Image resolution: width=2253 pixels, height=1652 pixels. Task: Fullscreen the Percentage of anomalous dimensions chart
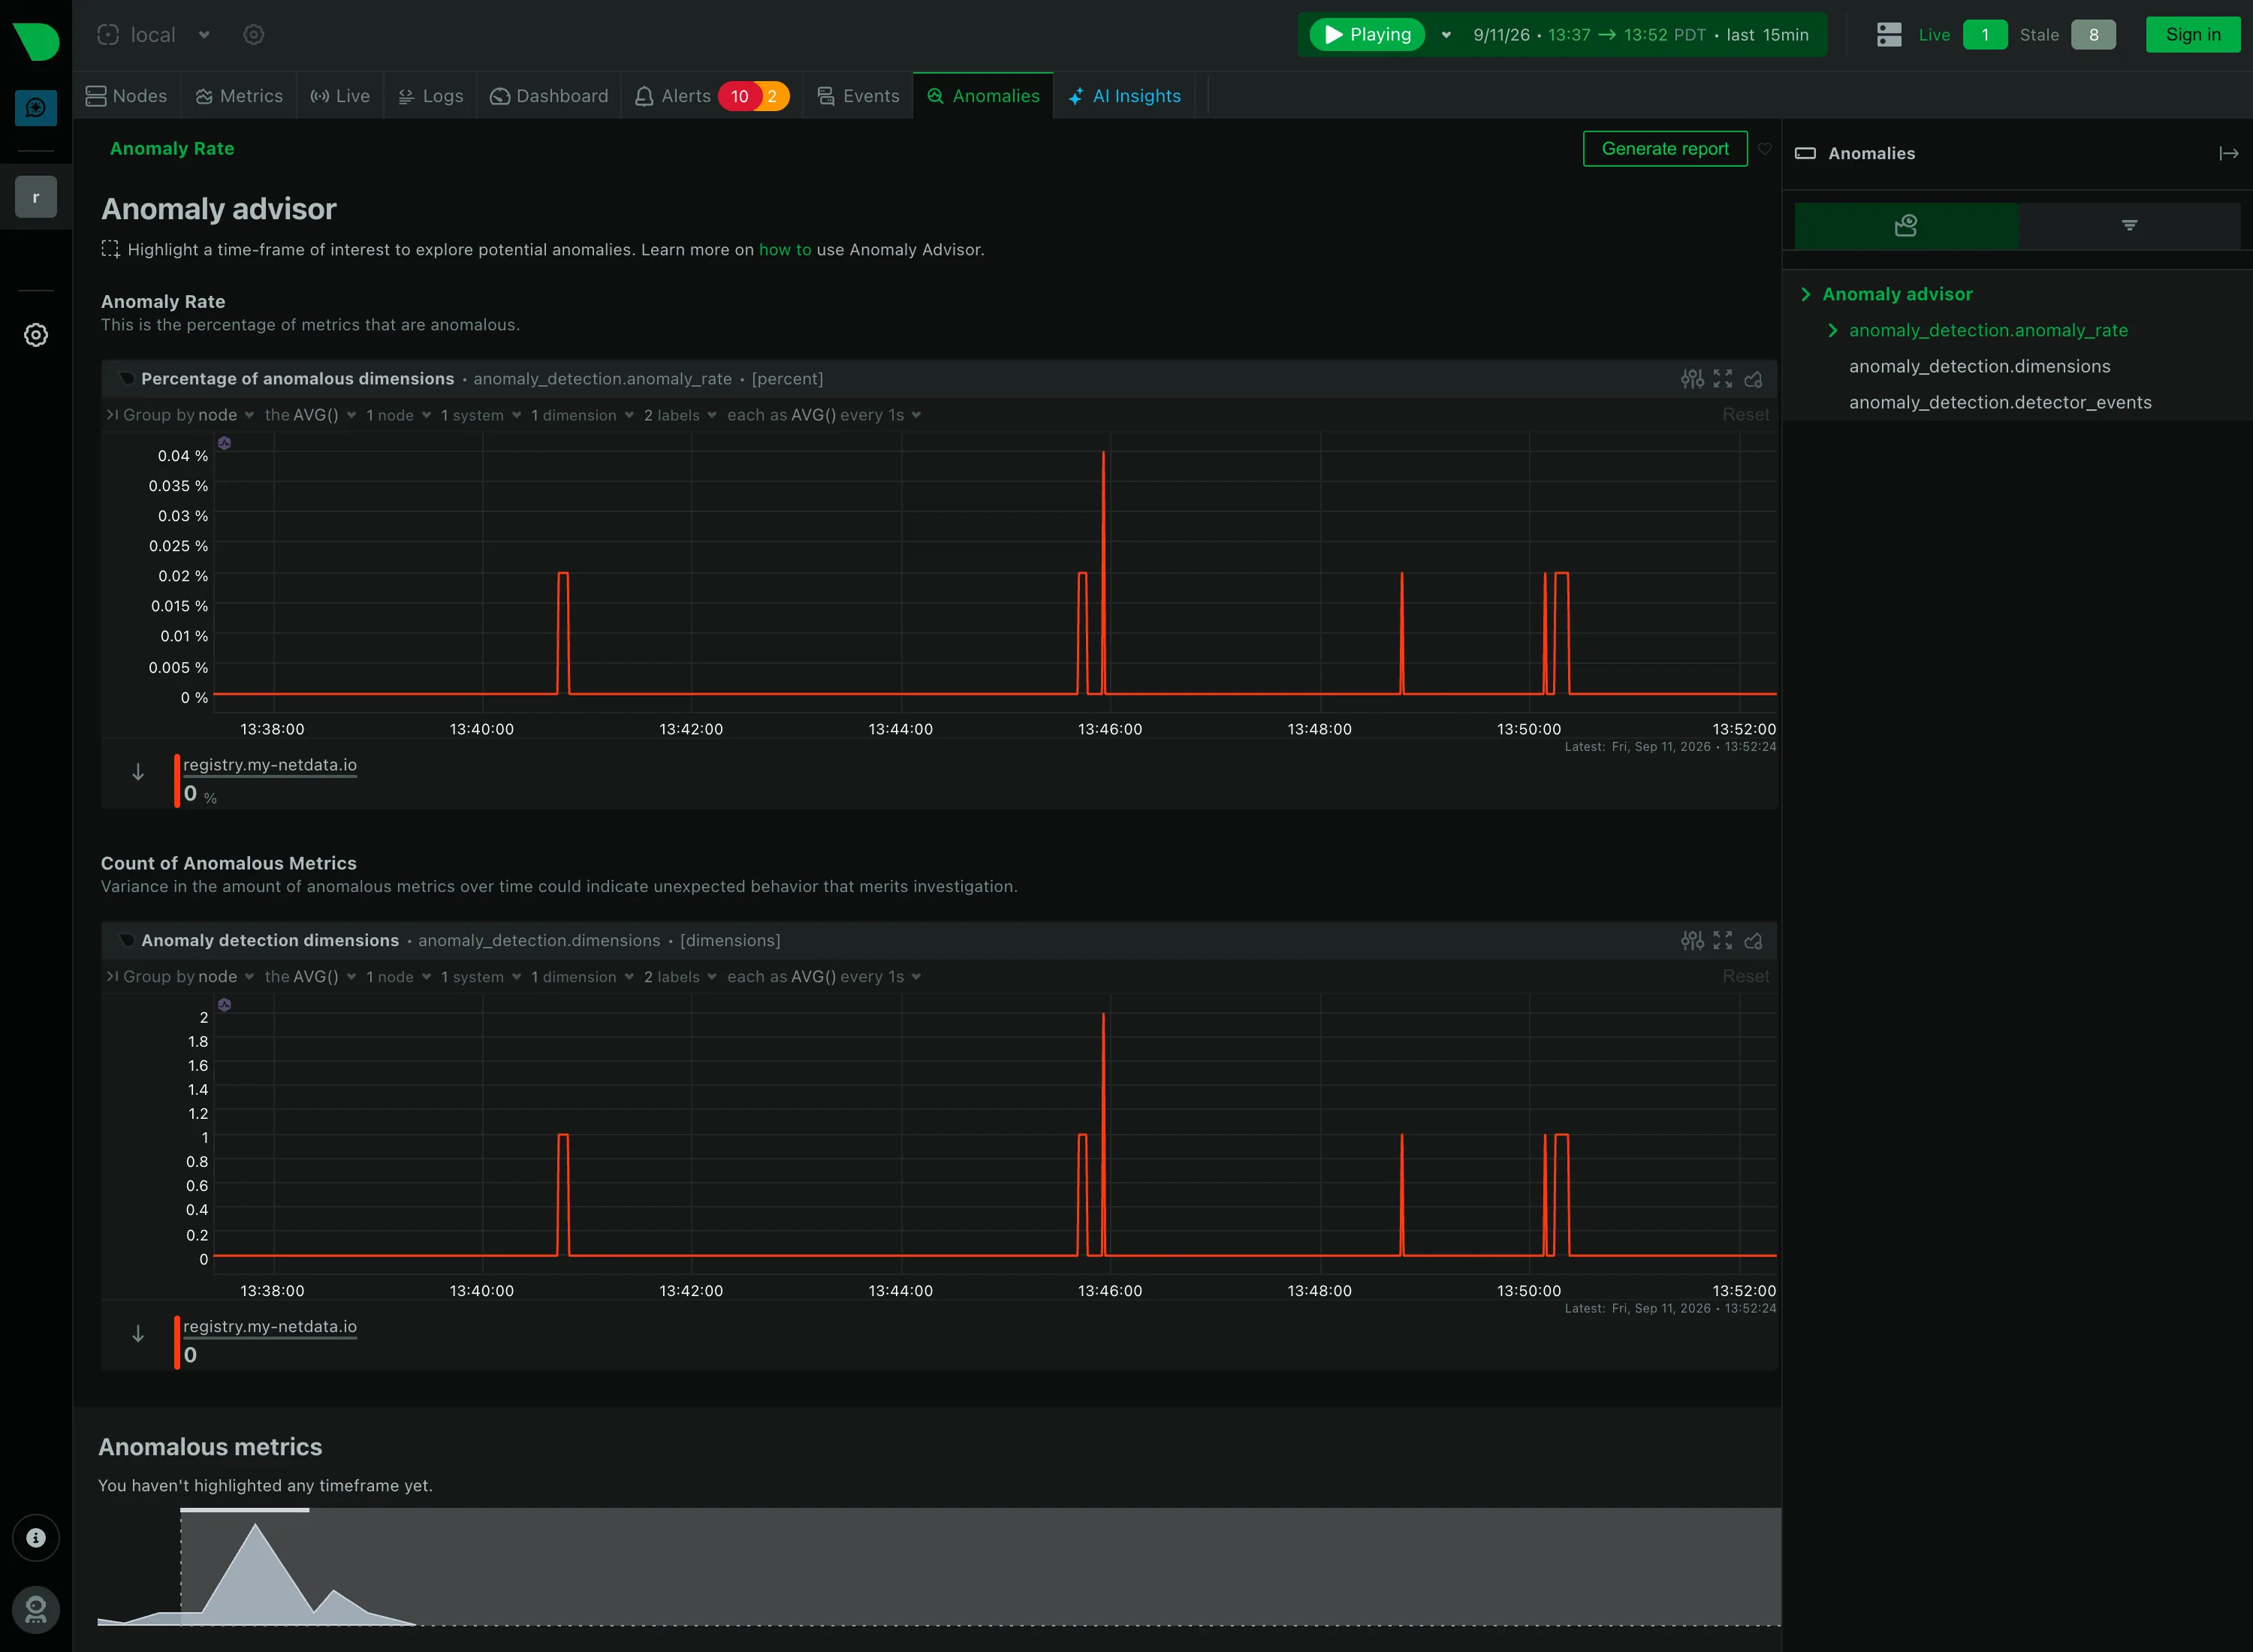point(1722,379)
